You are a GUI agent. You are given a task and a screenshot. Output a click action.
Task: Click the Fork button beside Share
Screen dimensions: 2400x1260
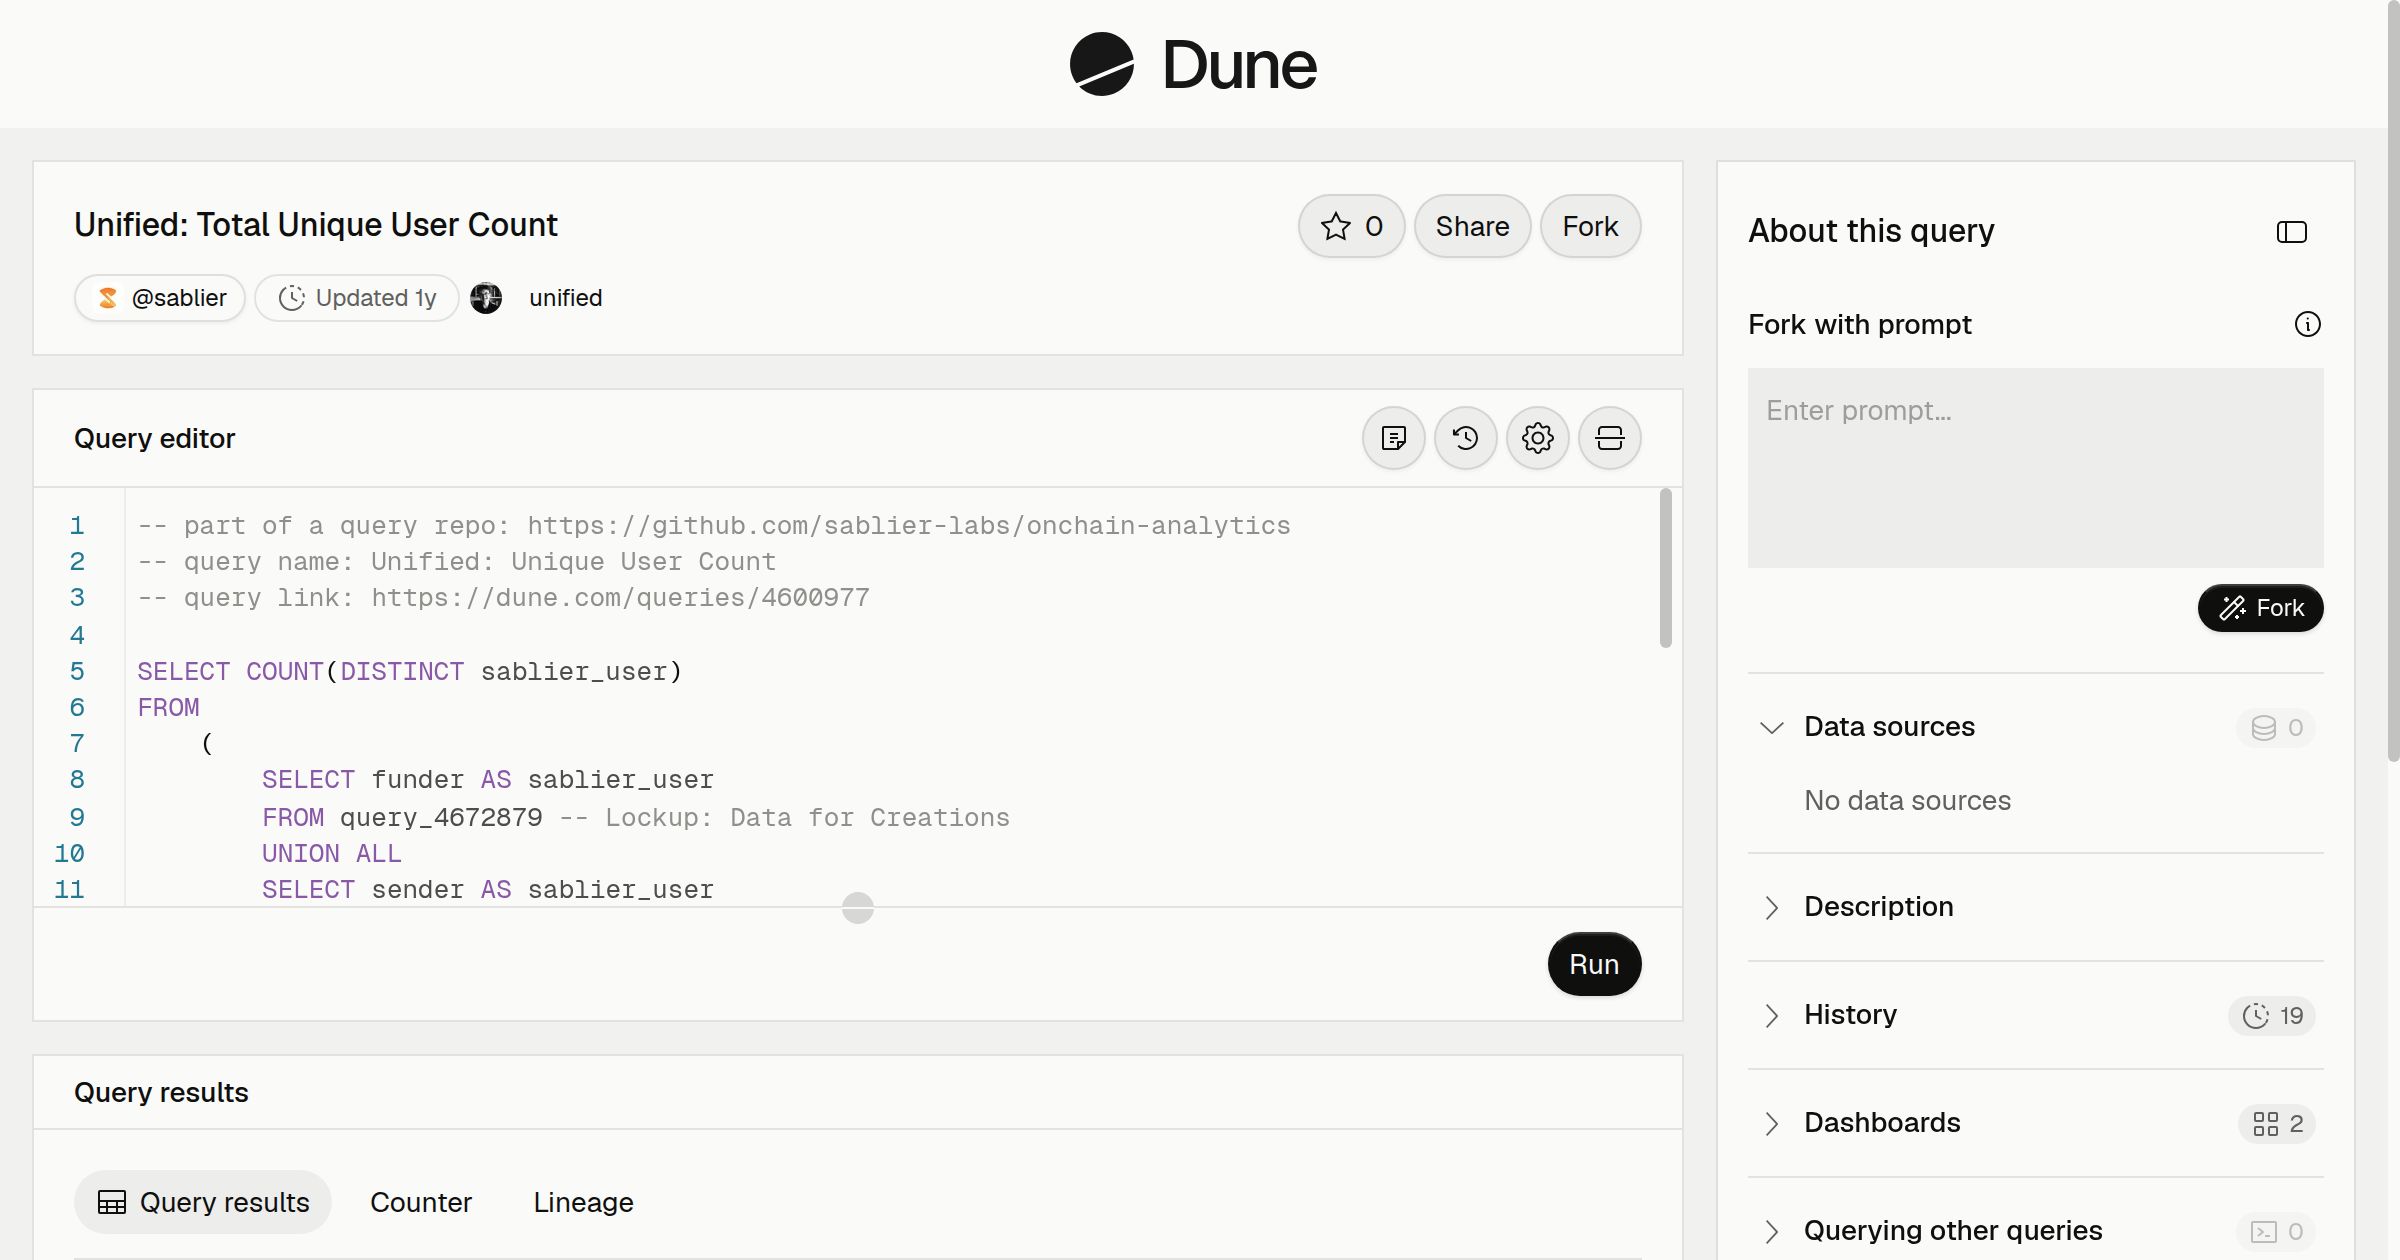click(1590, 226)
